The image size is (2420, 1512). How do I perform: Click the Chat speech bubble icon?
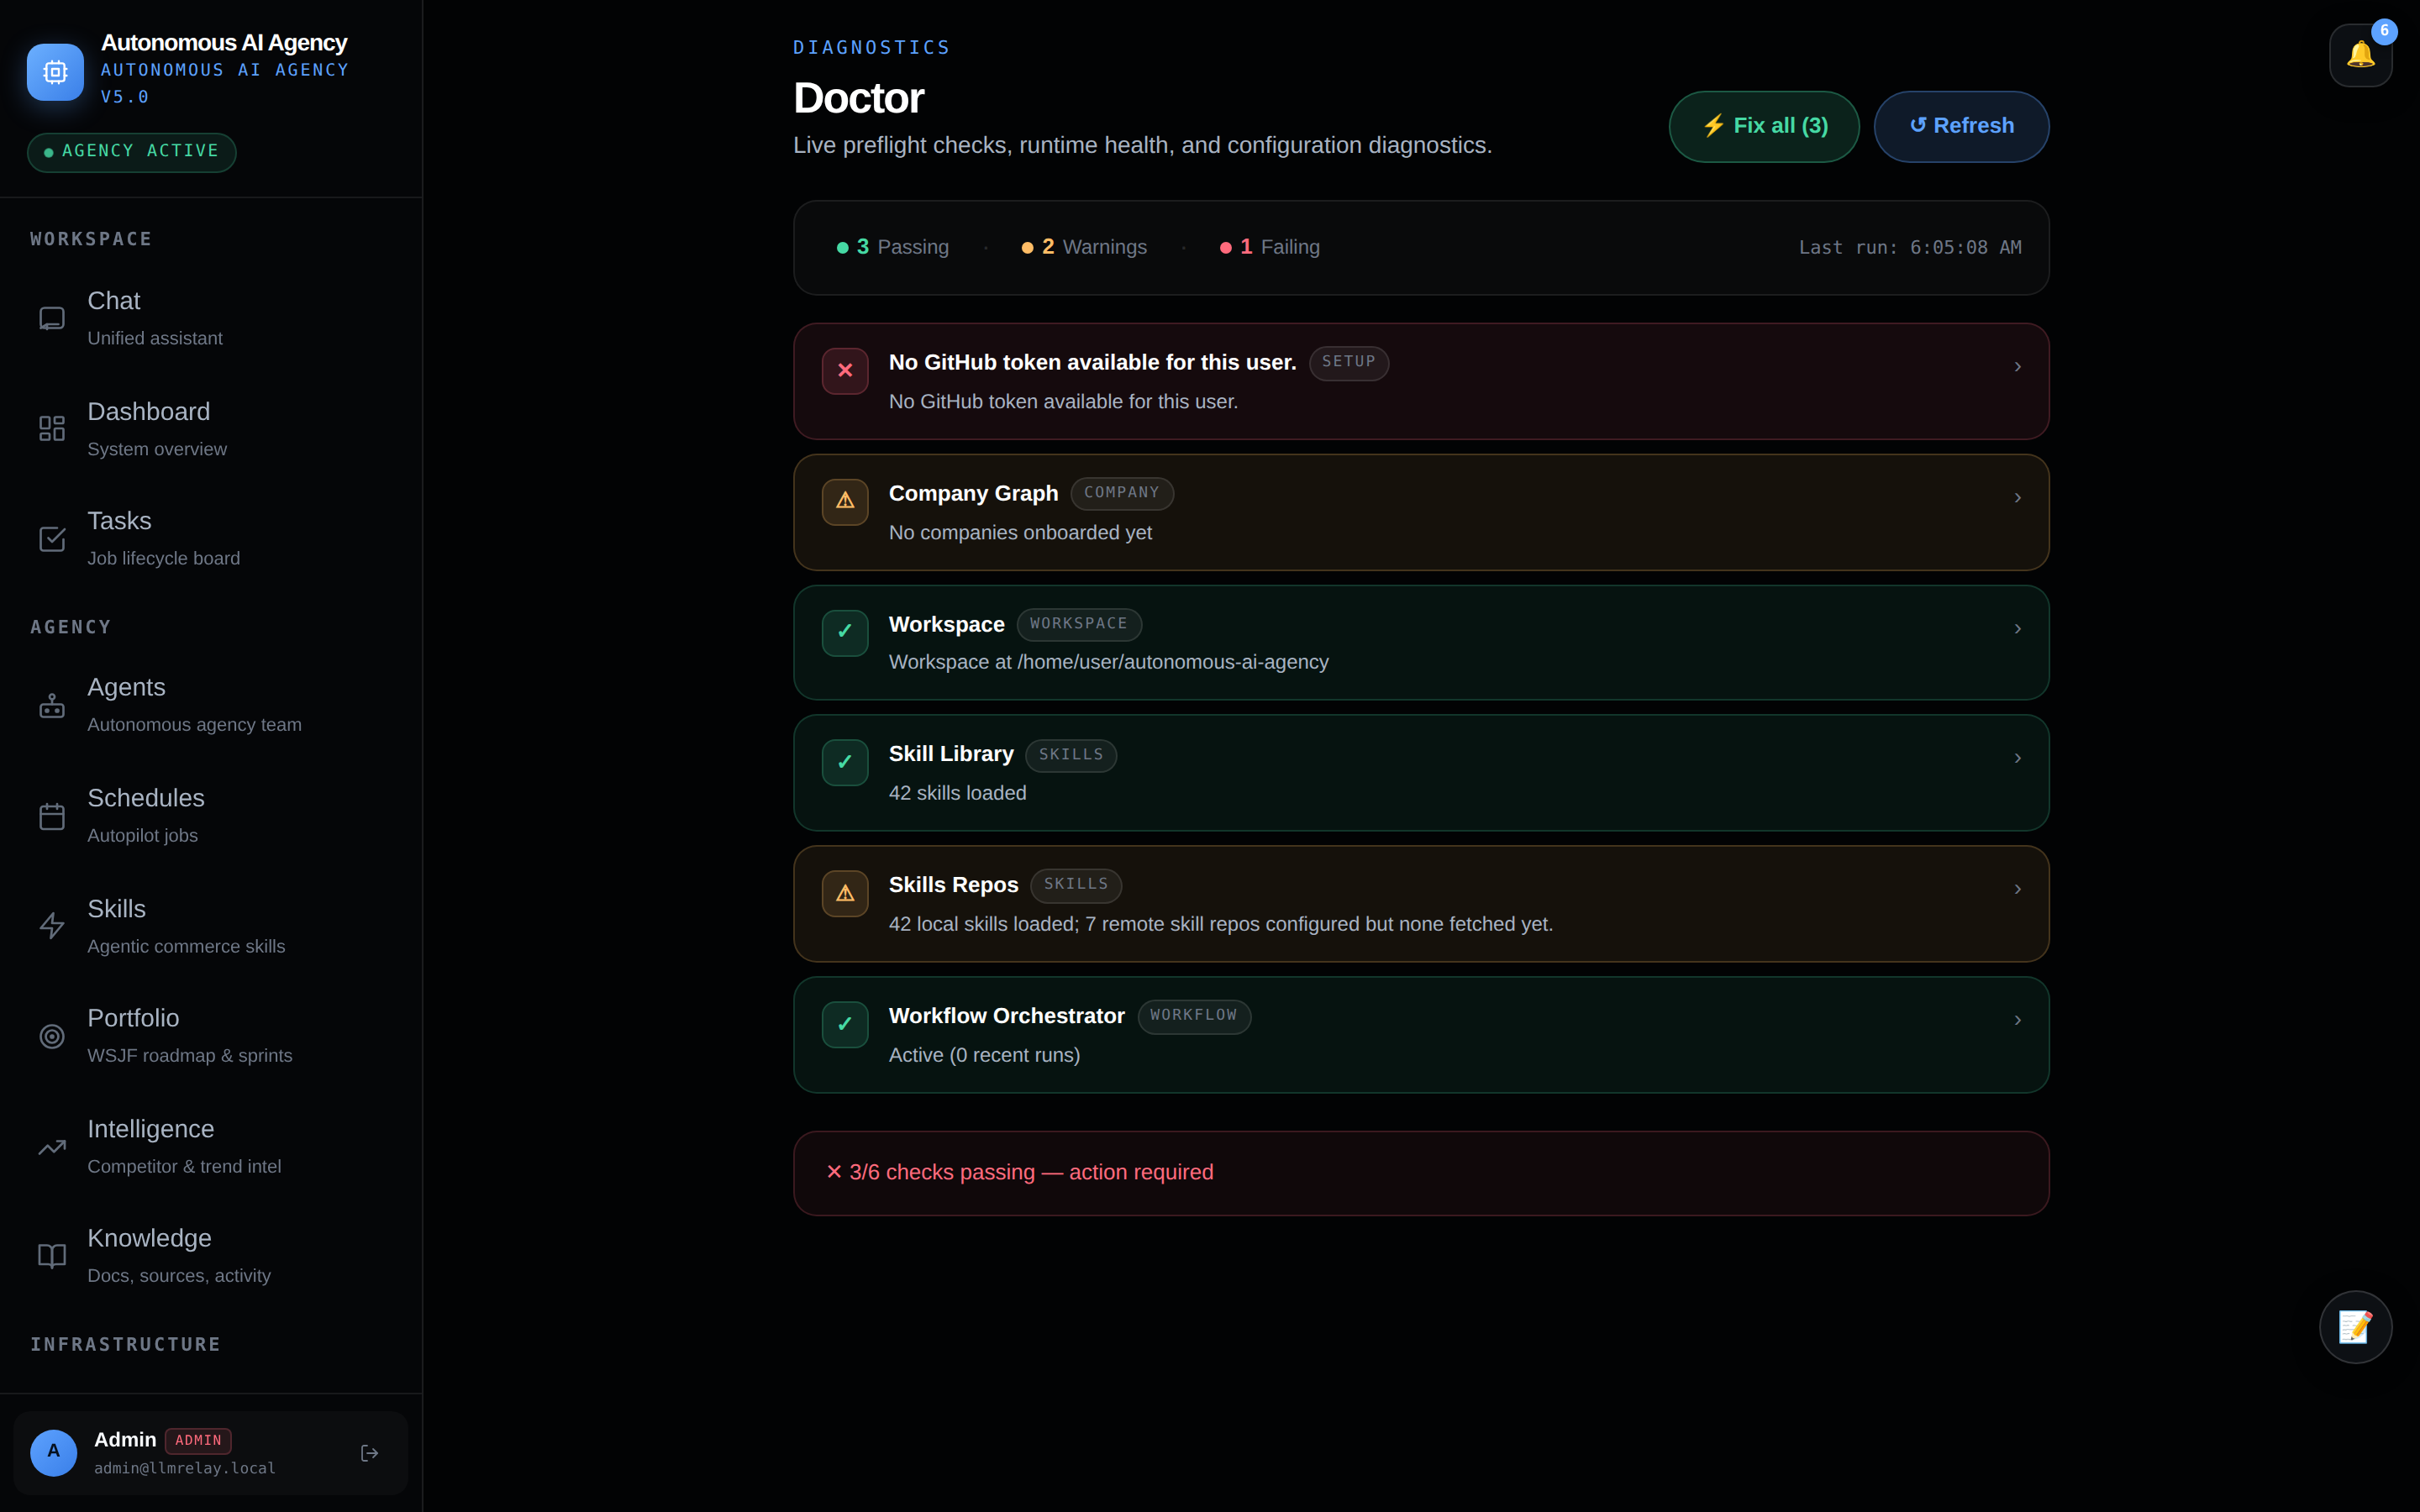click(x=52, y=318)
